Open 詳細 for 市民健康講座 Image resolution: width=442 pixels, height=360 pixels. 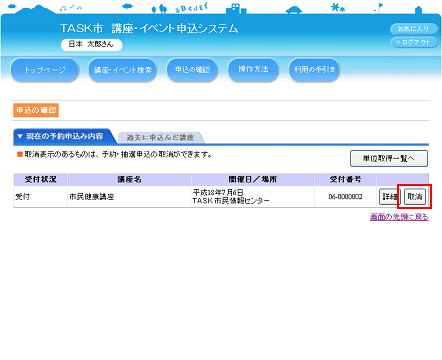click(389, 197)
